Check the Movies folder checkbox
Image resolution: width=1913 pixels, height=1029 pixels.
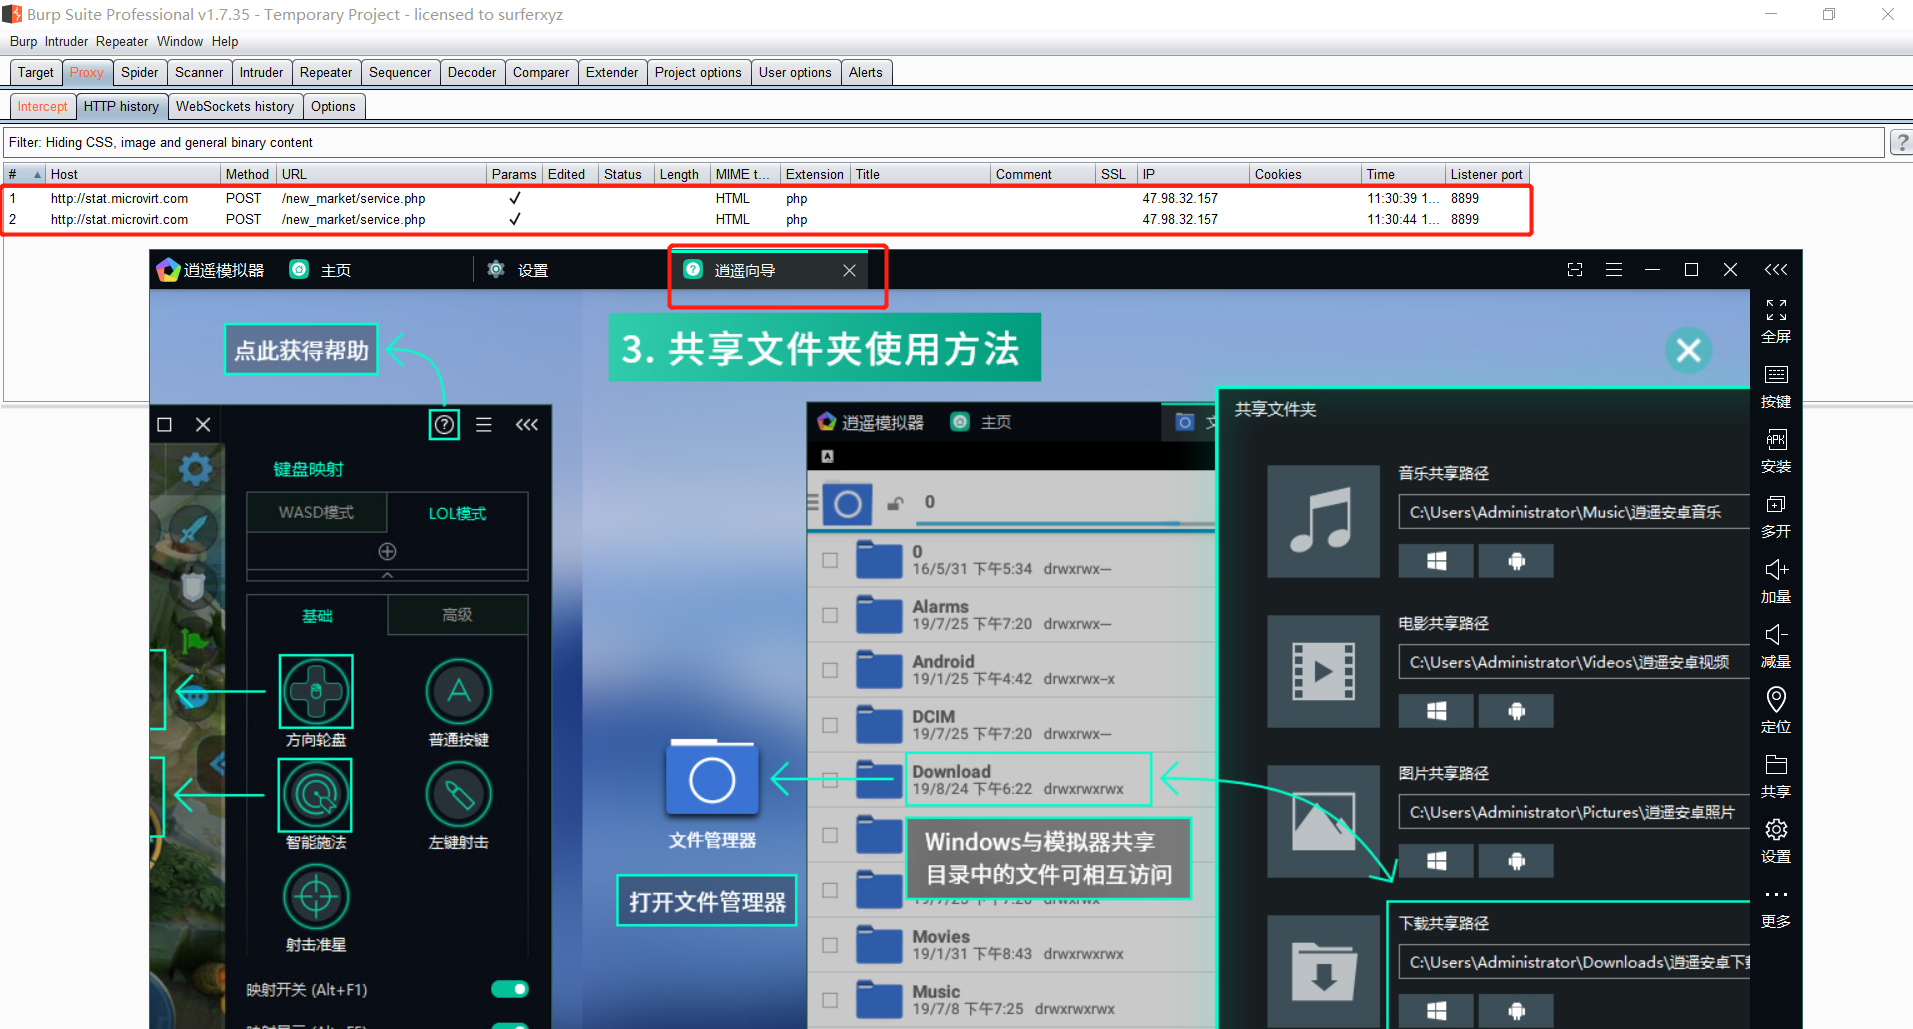click(830, 945)
